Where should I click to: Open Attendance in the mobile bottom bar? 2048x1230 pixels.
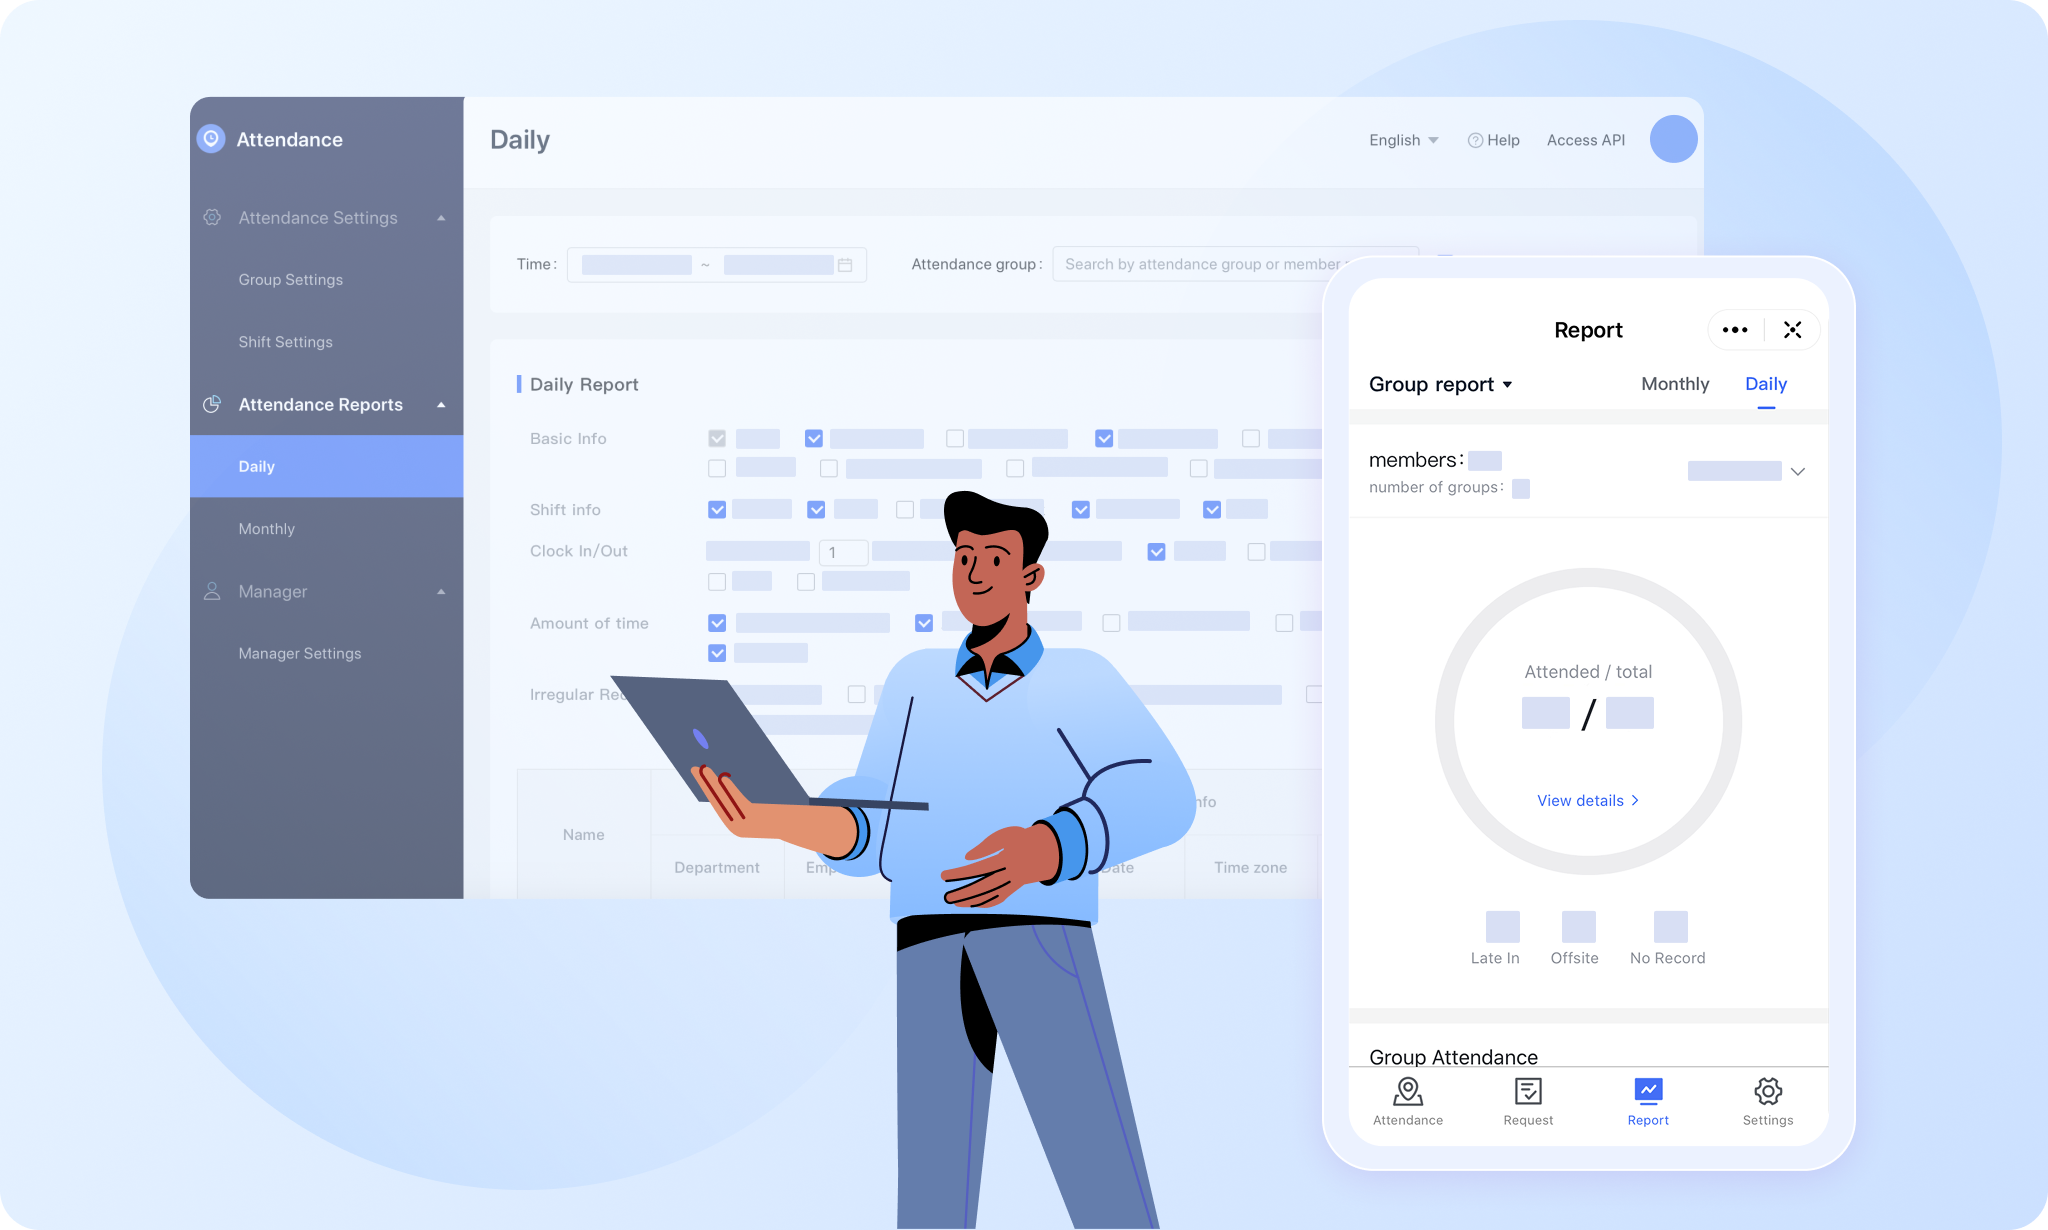(1408, 1101)
